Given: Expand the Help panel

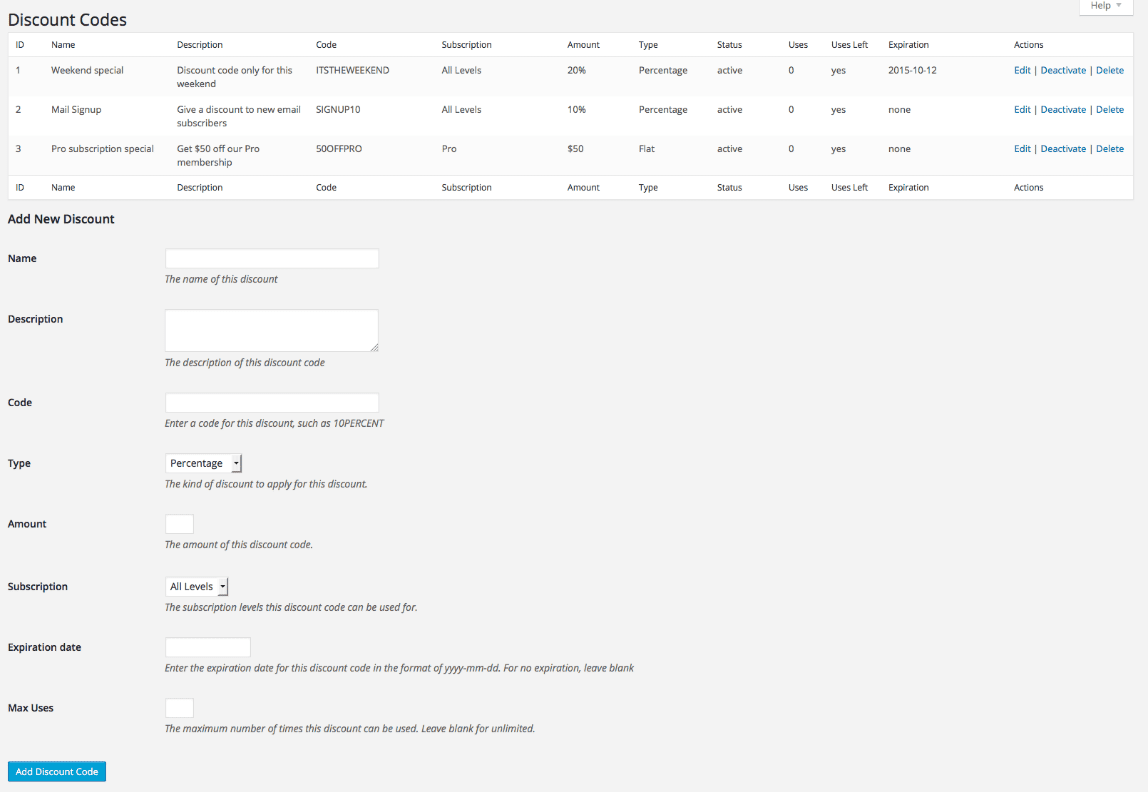Looking at the screenshot, I should (x=1104, y=6).
